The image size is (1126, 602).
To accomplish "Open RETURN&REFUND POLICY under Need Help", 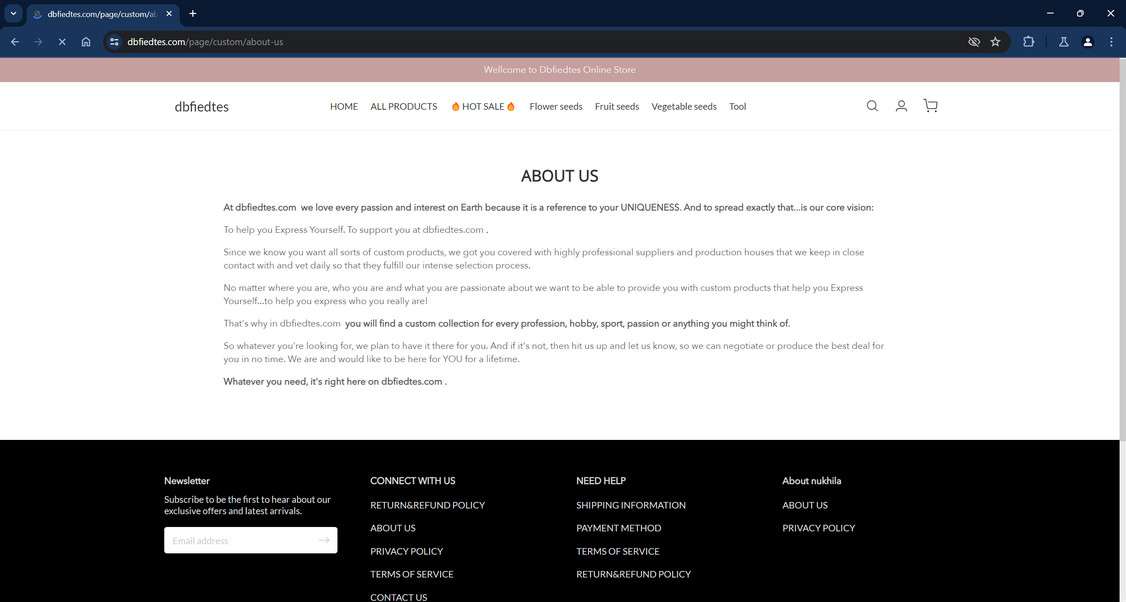I will (633, 574).
